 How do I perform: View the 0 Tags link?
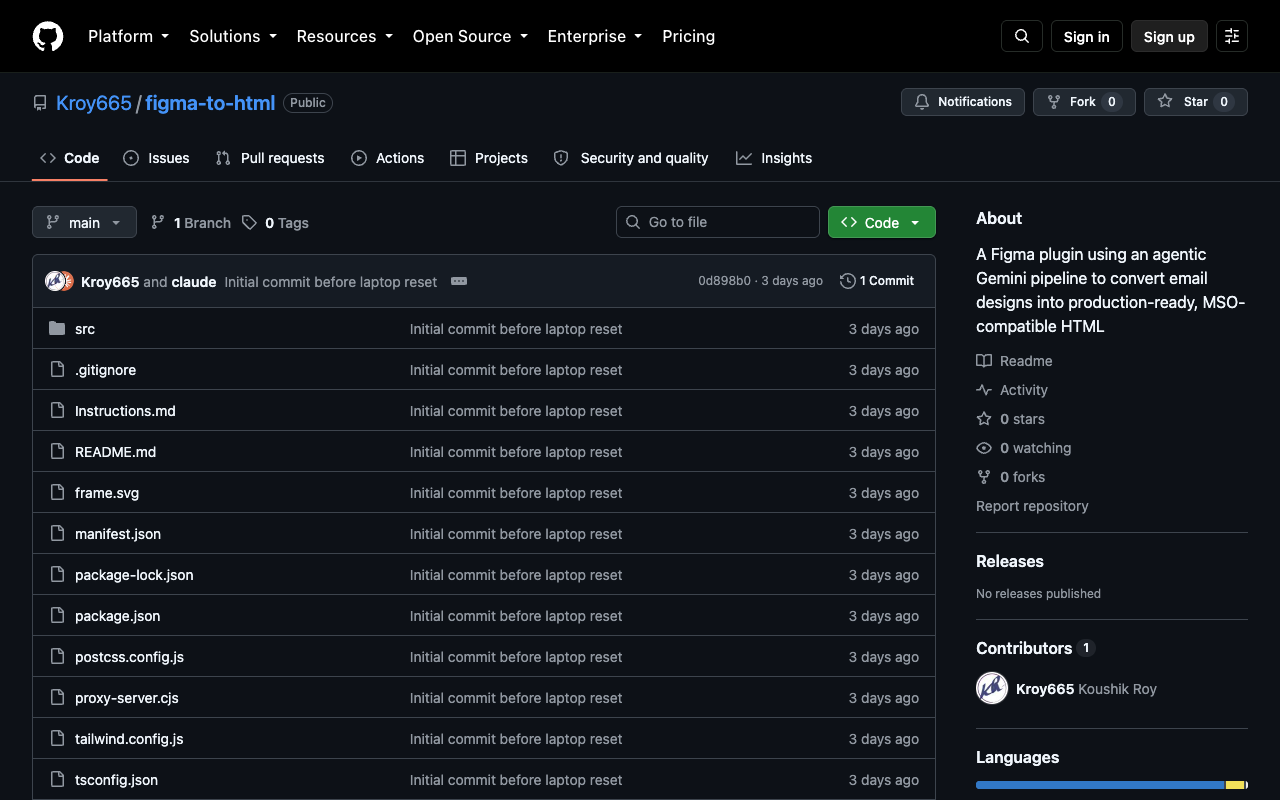pyautogui.click(x=275, y=223)
